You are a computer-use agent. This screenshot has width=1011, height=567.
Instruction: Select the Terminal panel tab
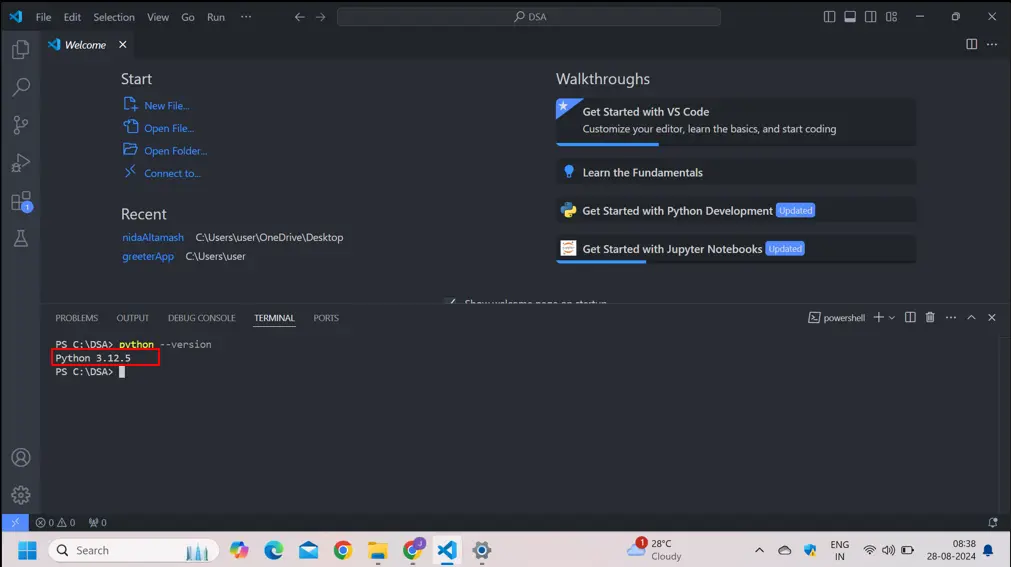coord(274,318)
